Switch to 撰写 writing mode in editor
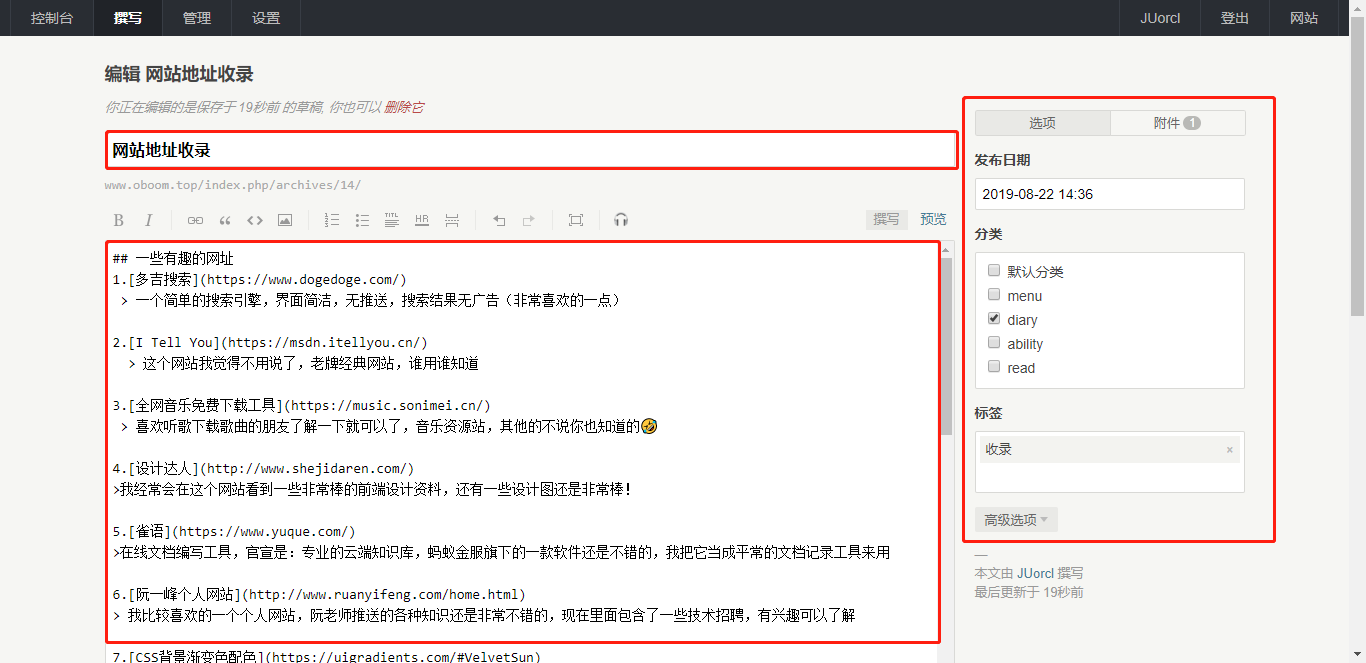Image resolution: width=1366 pixels, height=663 pixels. pos(887,219)
